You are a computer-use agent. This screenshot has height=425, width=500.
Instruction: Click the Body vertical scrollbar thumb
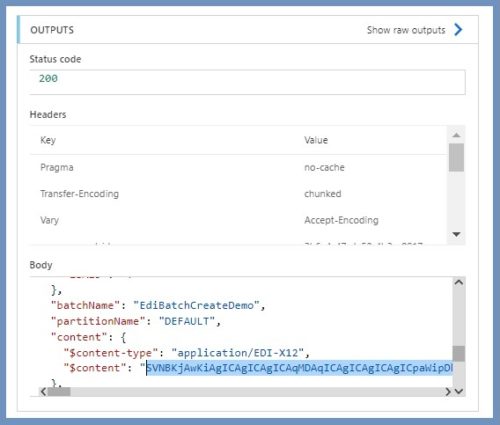tap(459, 354)
